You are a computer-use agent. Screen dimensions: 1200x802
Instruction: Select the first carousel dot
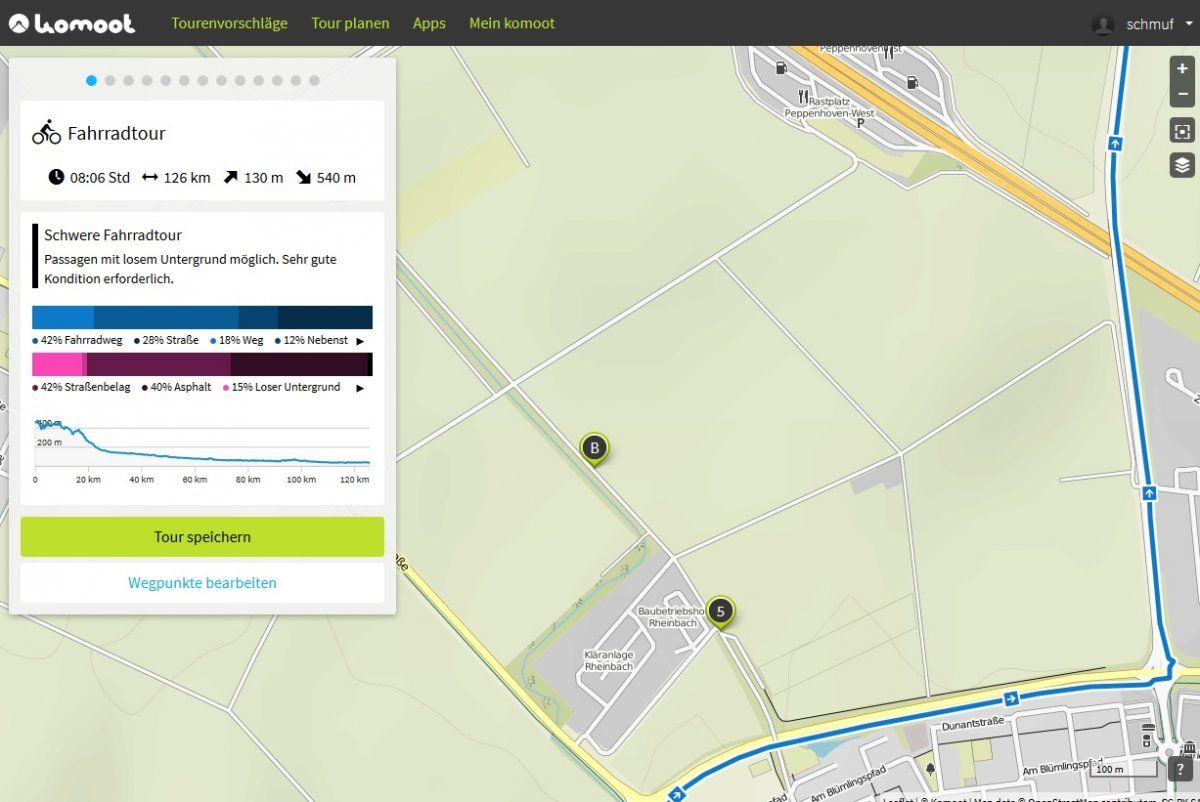coord(92,80)
